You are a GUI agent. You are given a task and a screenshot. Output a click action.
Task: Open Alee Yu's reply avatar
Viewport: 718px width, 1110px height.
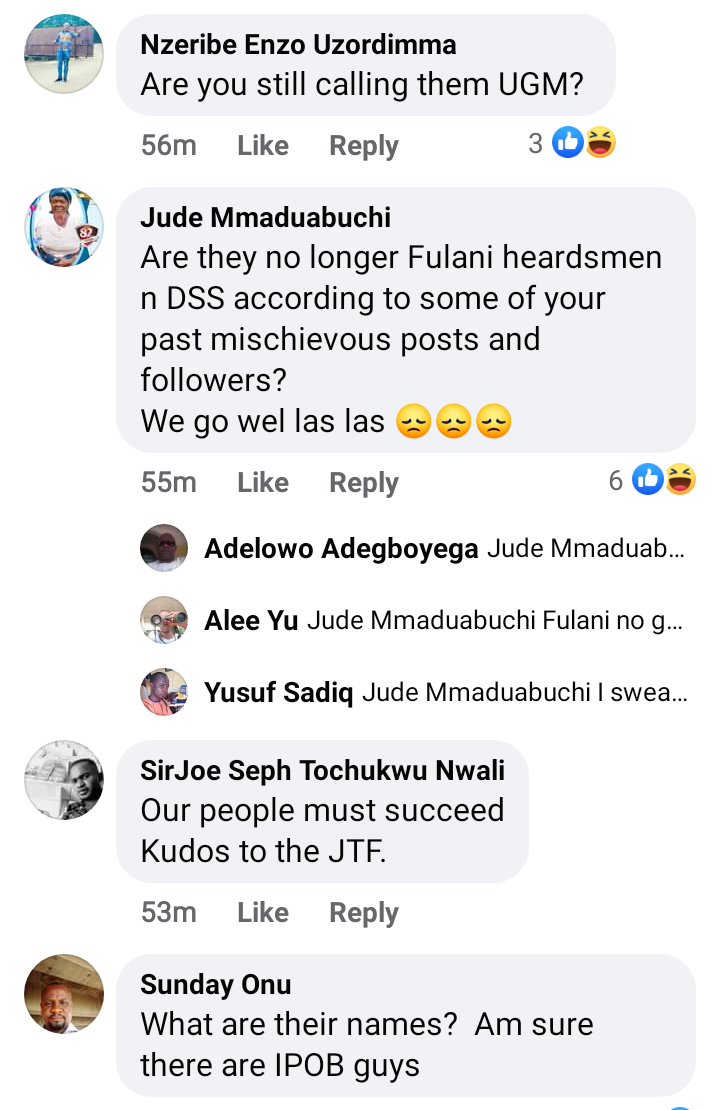(x=164, y=620)
